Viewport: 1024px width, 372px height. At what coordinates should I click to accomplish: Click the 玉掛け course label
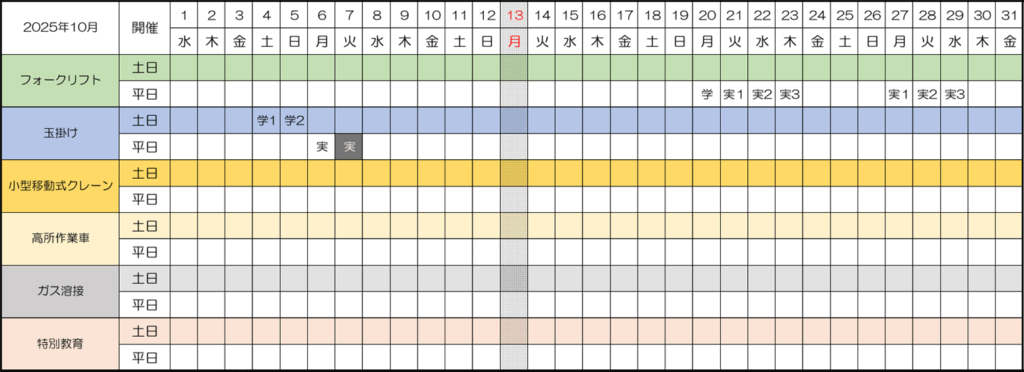(x=61, y=133)
